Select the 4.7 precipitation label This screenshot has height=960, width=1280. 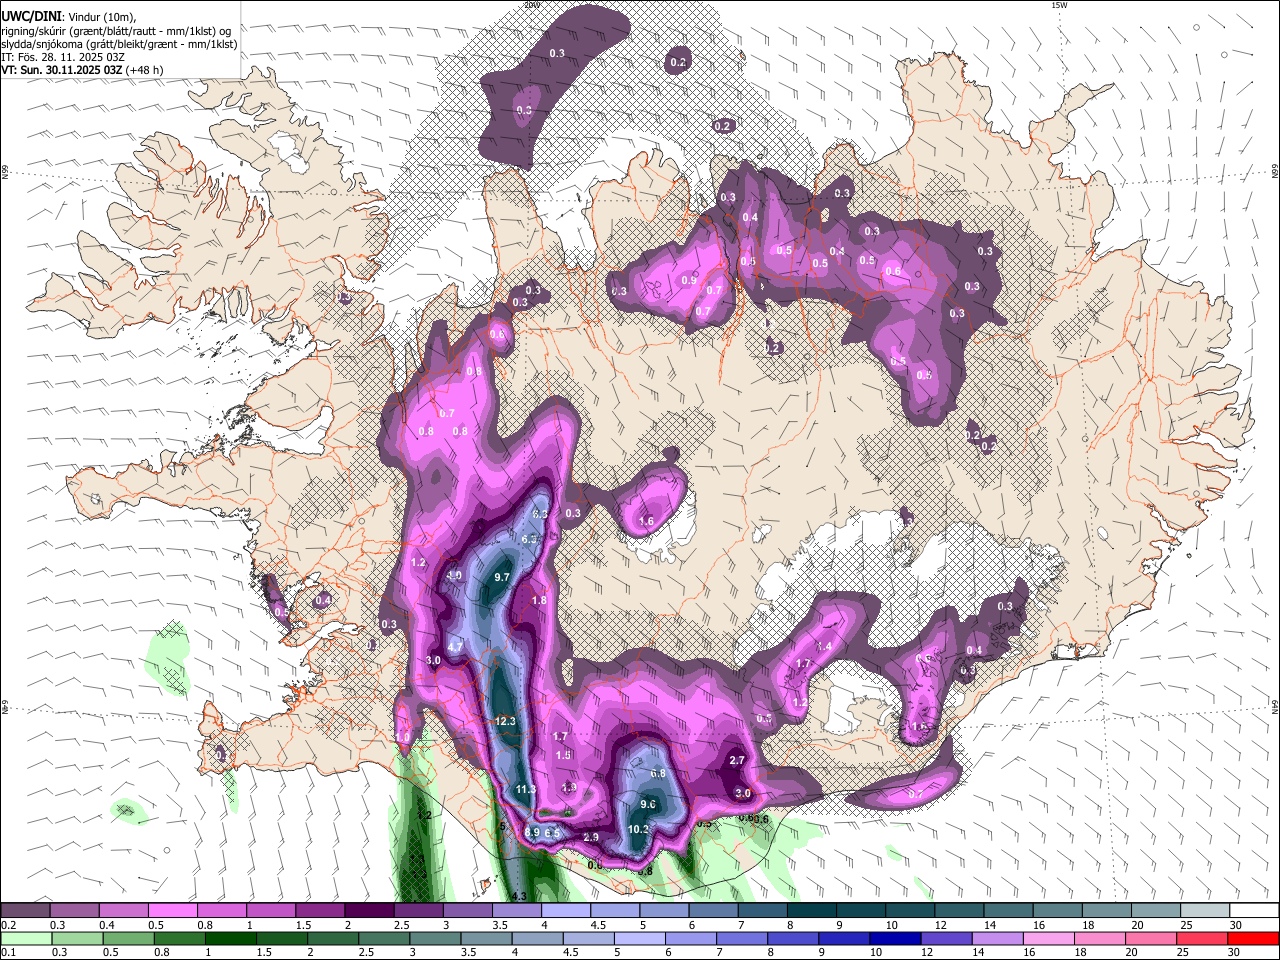pos(455,647)
